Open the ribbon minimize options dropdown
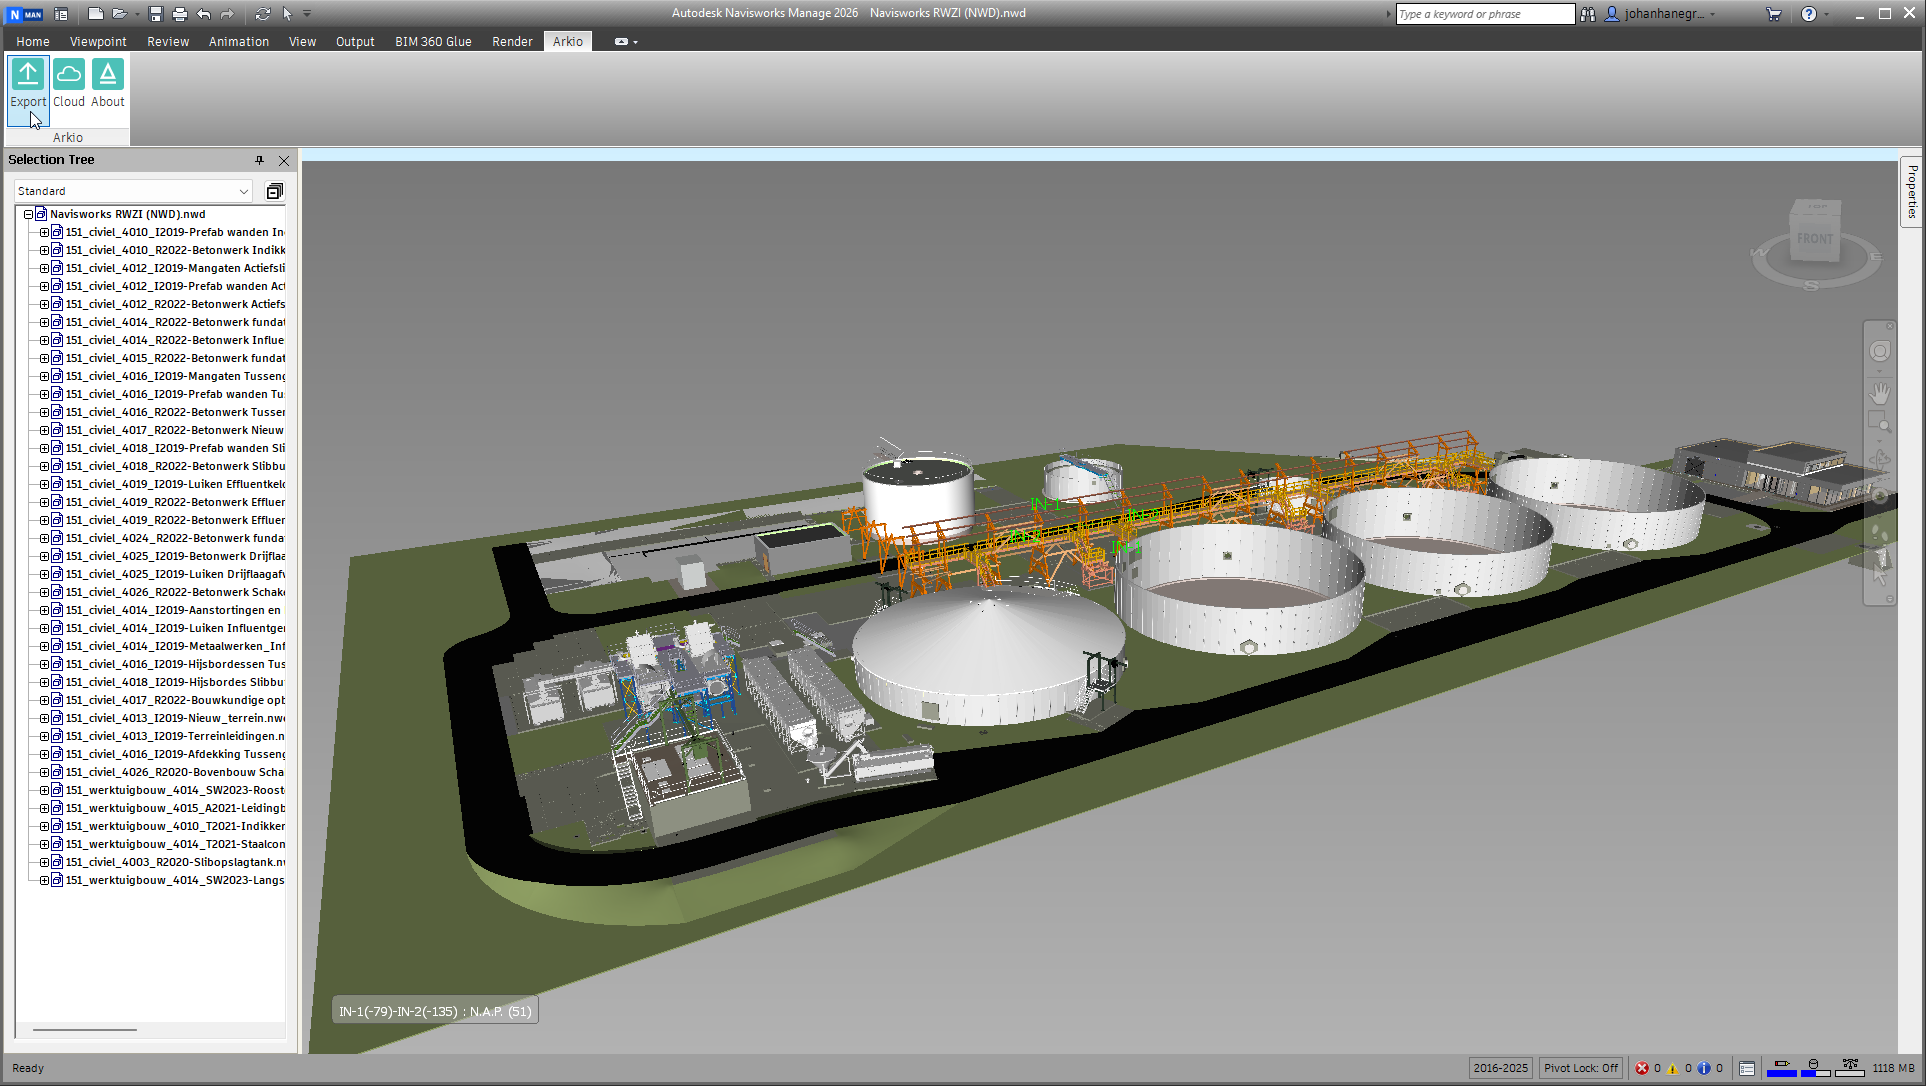This screenshot has height=1086, width=1926. click(x=635, y=42)
